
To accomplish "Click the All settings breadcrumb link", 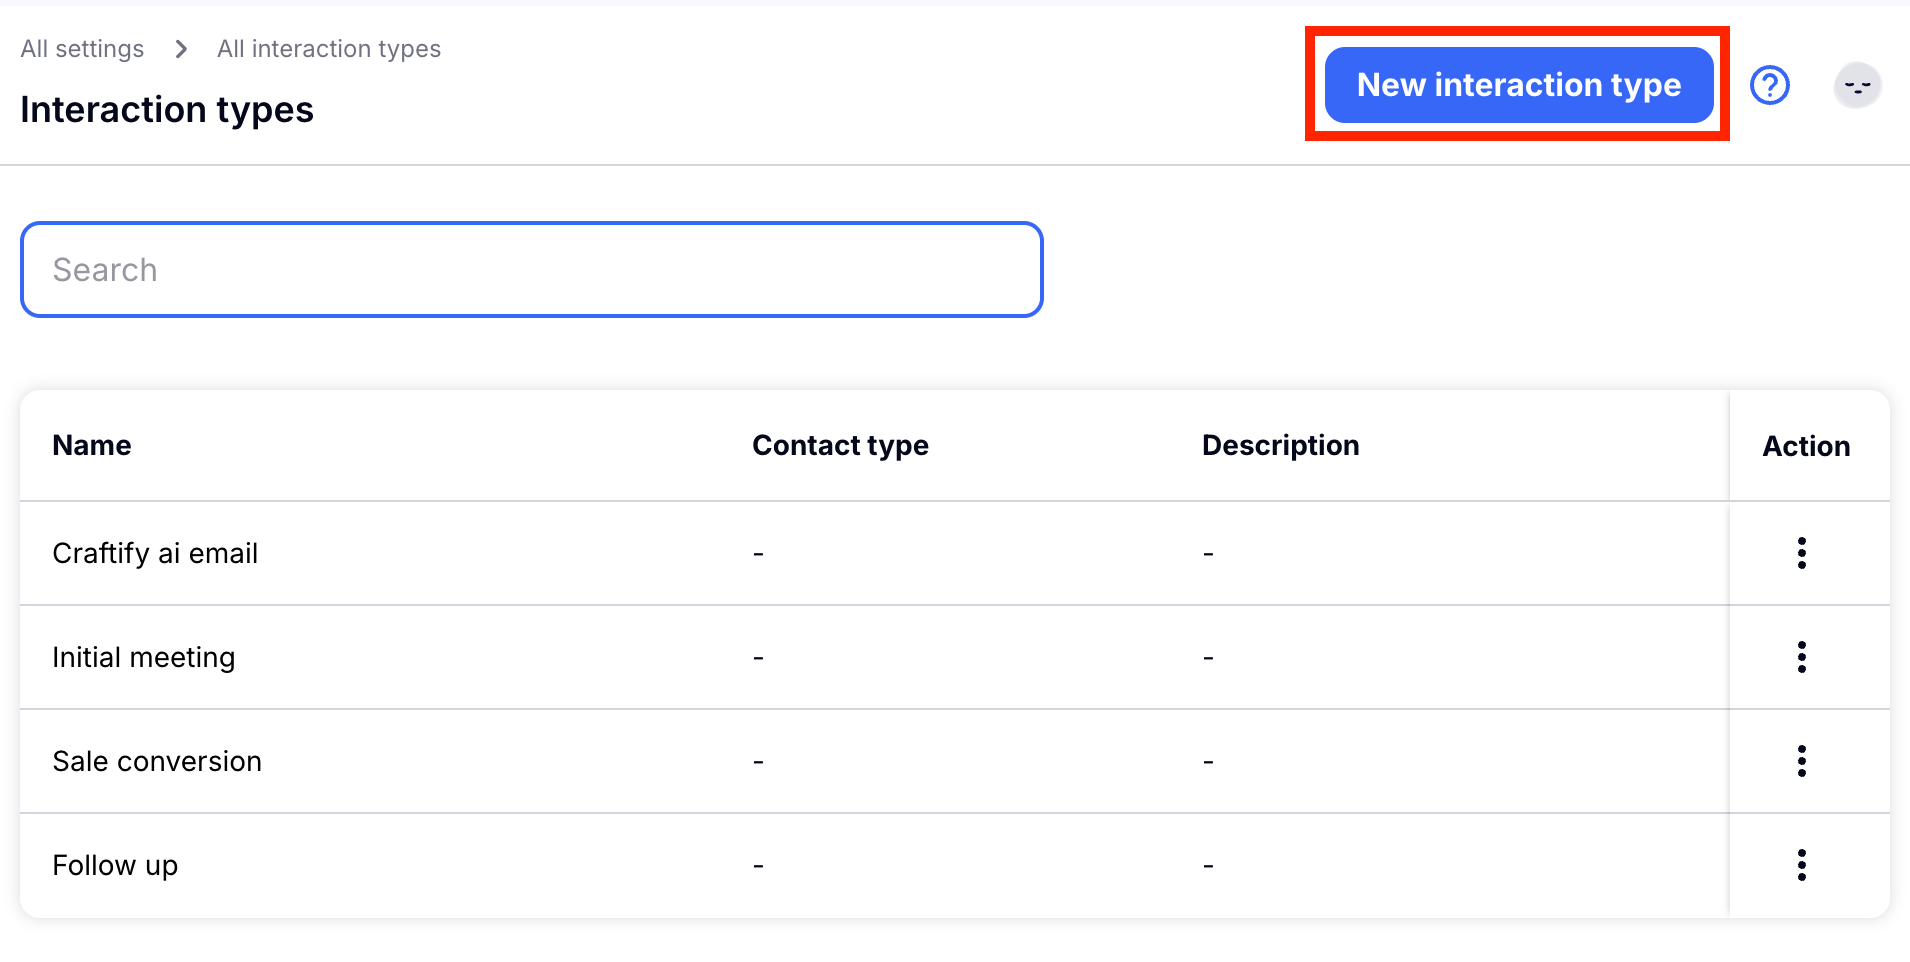I will (82, 49).
